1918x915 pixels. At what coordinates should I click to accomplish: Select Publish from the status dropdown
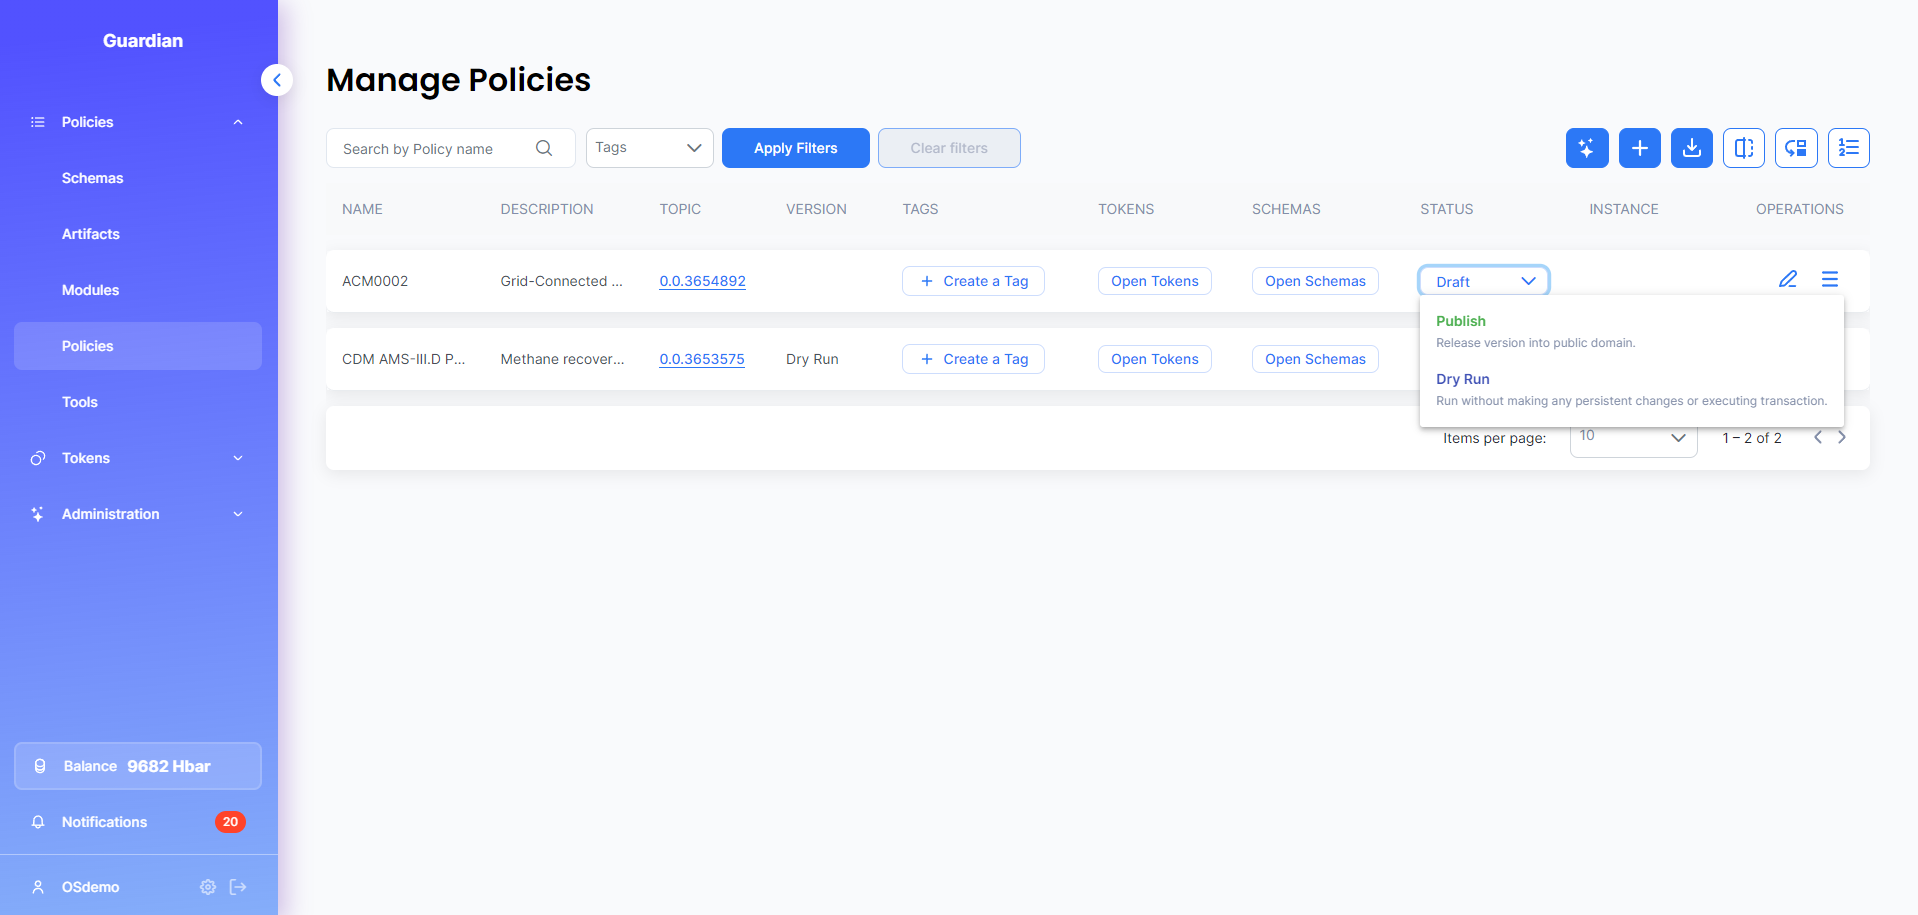click(1461, 321)
